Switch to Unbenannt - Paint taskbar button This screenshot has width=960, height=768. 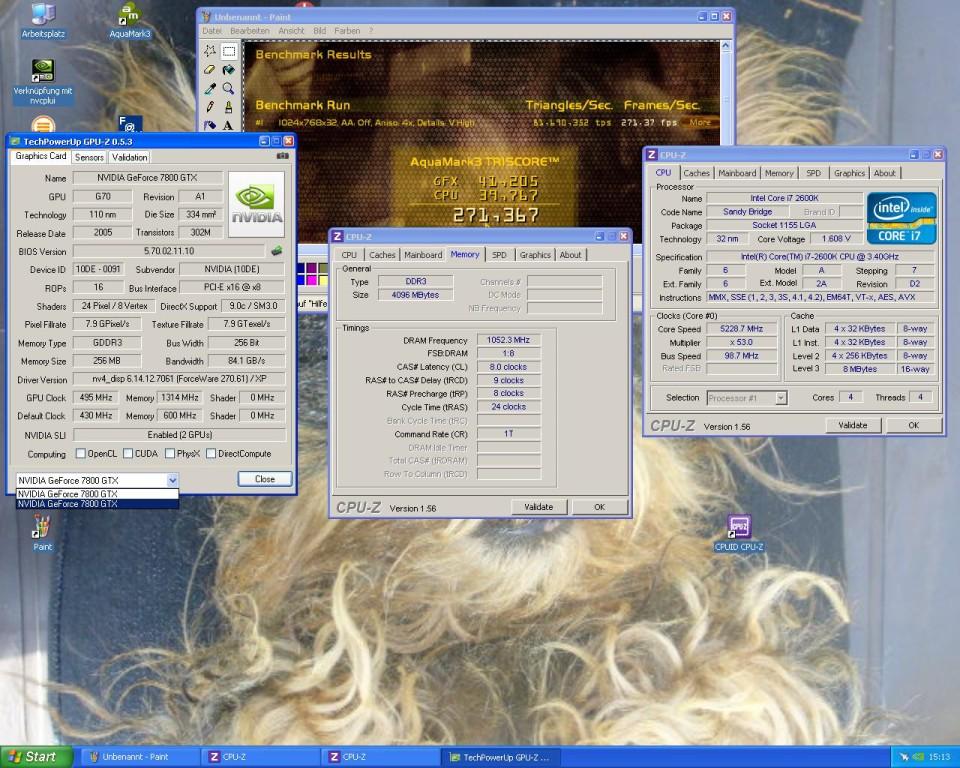click(x=140, y=757)
